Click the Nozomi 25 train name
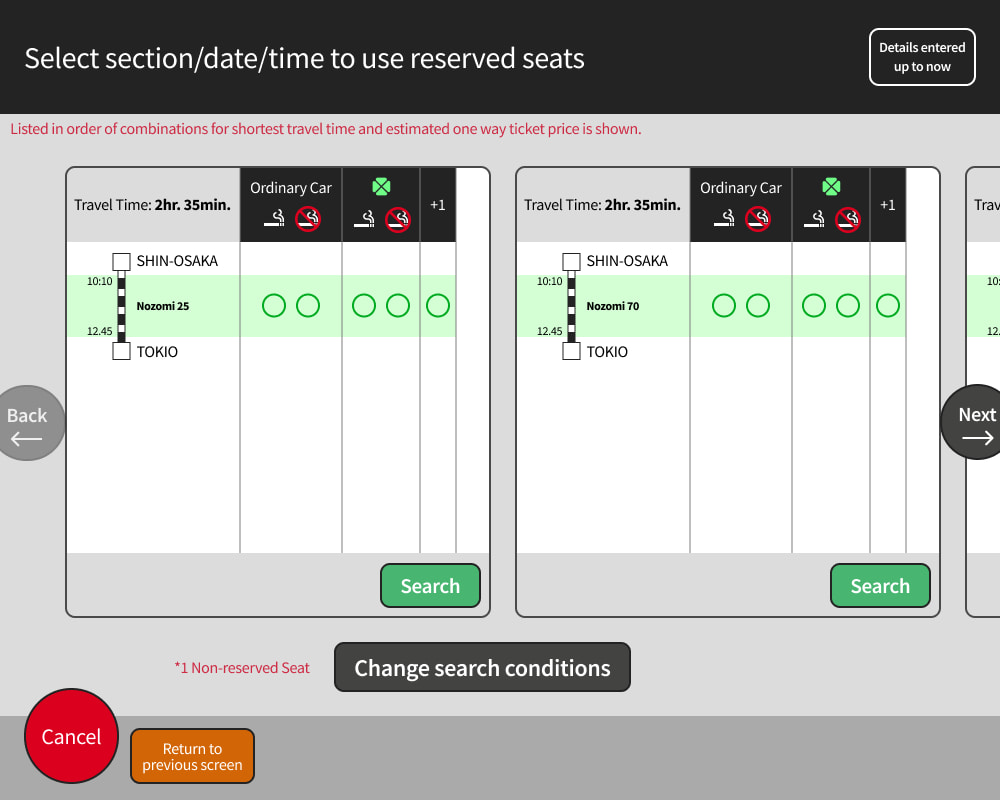This screenshot has height=800, width=1000. coord(163,306)
